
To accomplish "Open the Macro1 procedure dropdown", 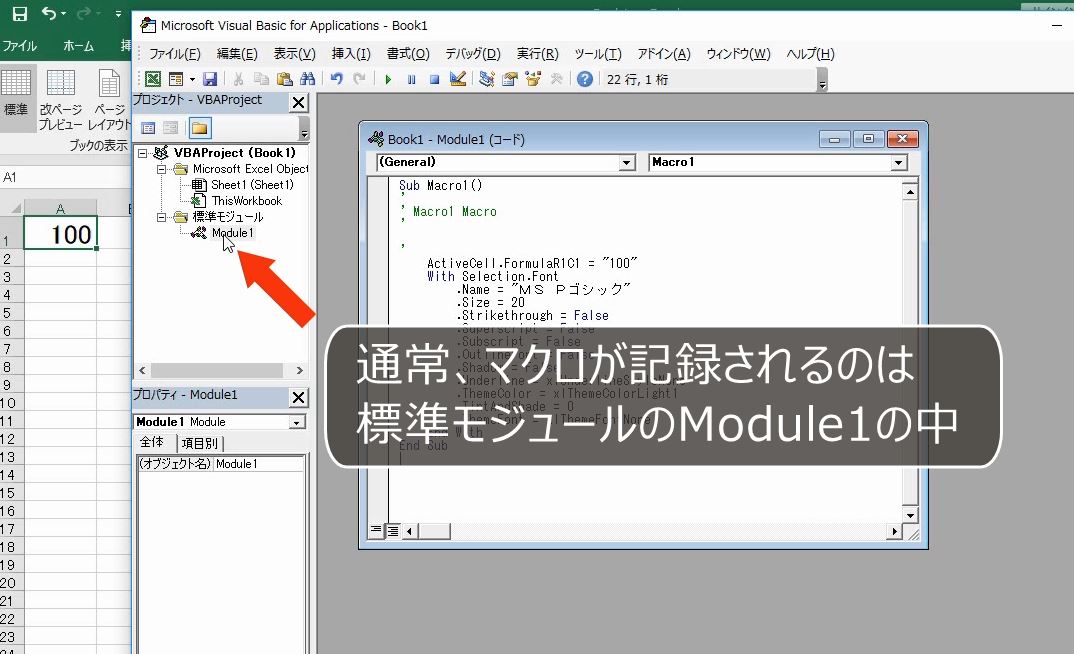I will [x=899, y=162].
